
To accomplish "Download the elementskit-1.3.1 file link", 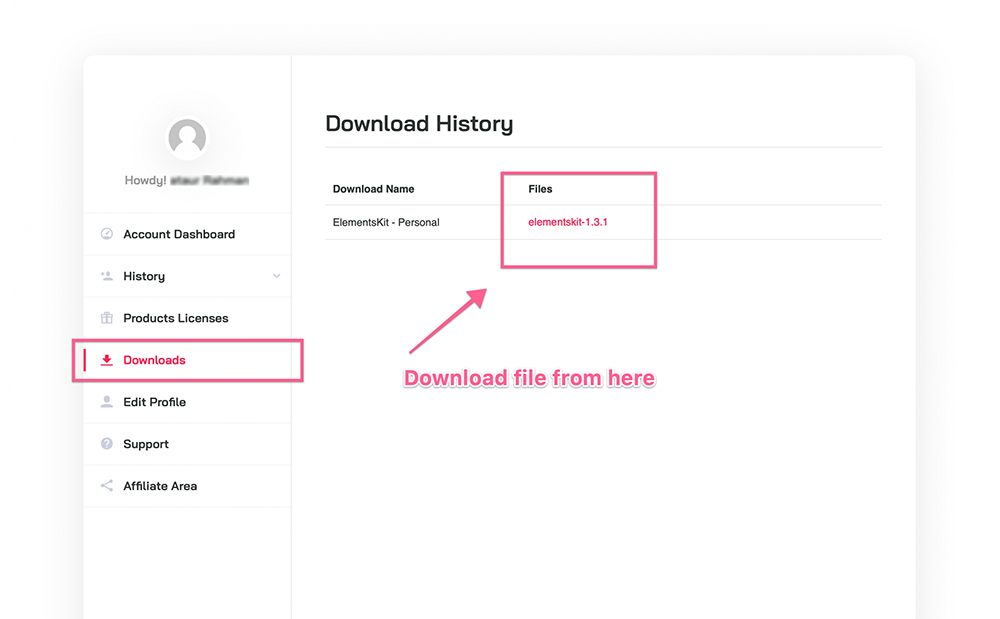I will (x=568, y=222).
